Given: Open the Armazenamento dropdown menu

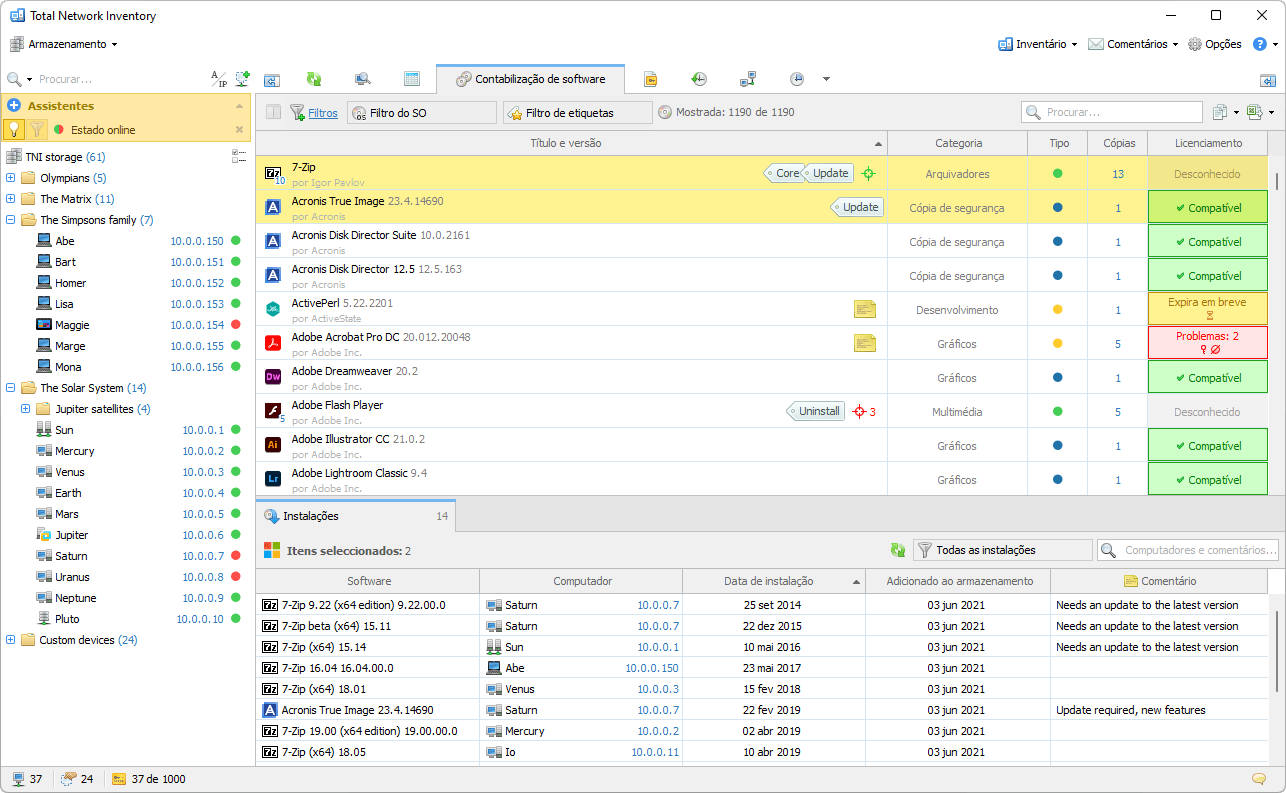Looking at the screenshot, I should (x=64, y=44).
